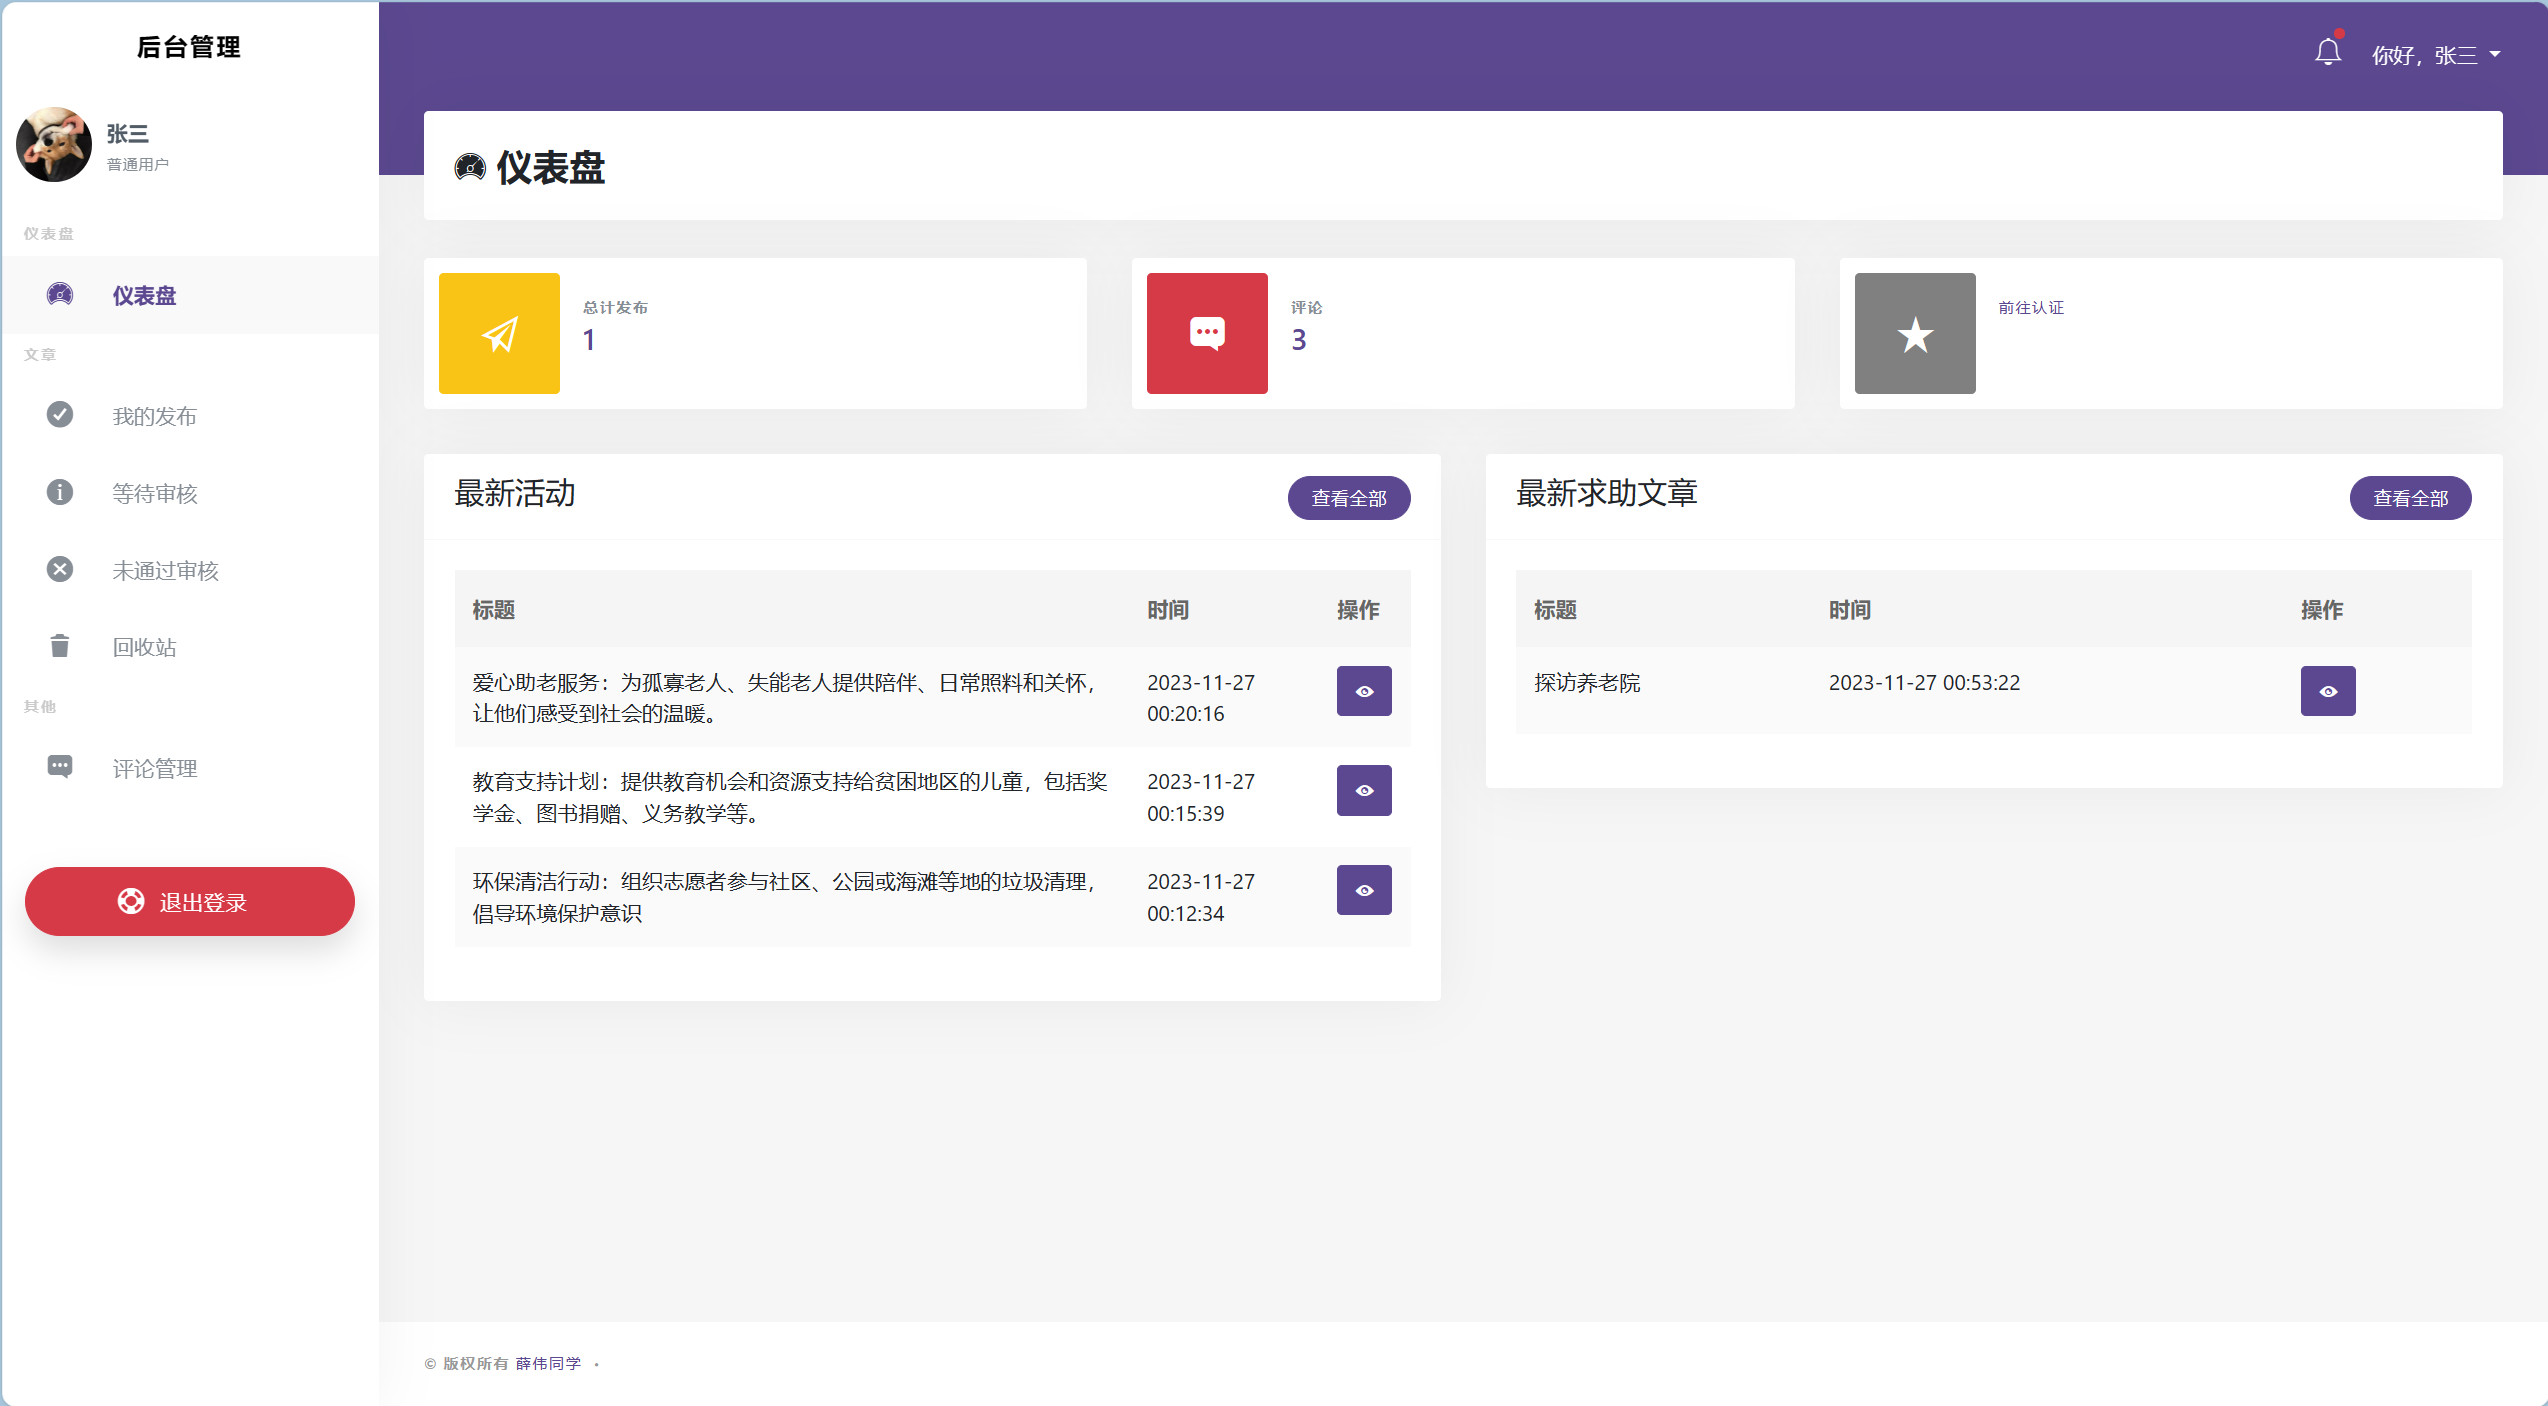2548x1406 pixels.
Task: Click the notification bell icon
Action: click(2329, 50)
